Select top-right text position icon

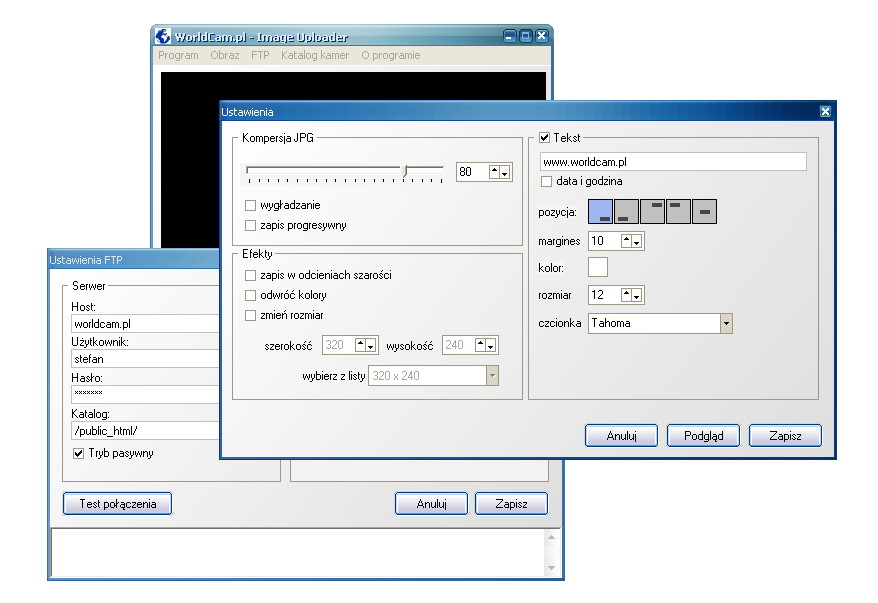point(652,211)
